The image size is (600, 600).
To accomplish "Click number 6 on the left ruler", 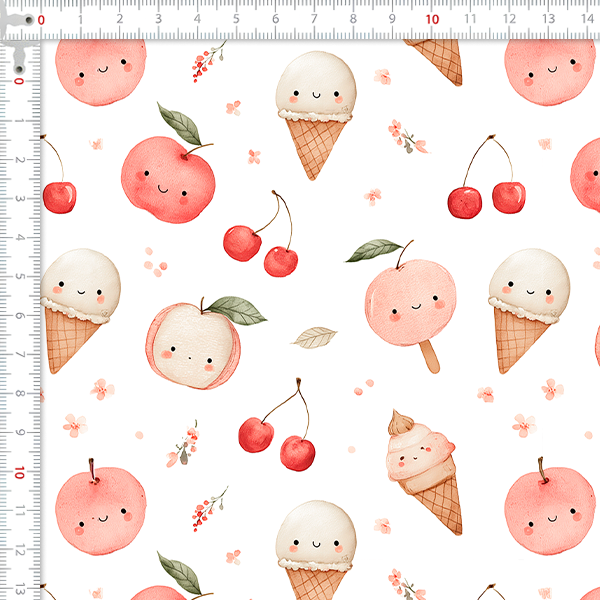I will pyautogui.click(x=19, y=316).
